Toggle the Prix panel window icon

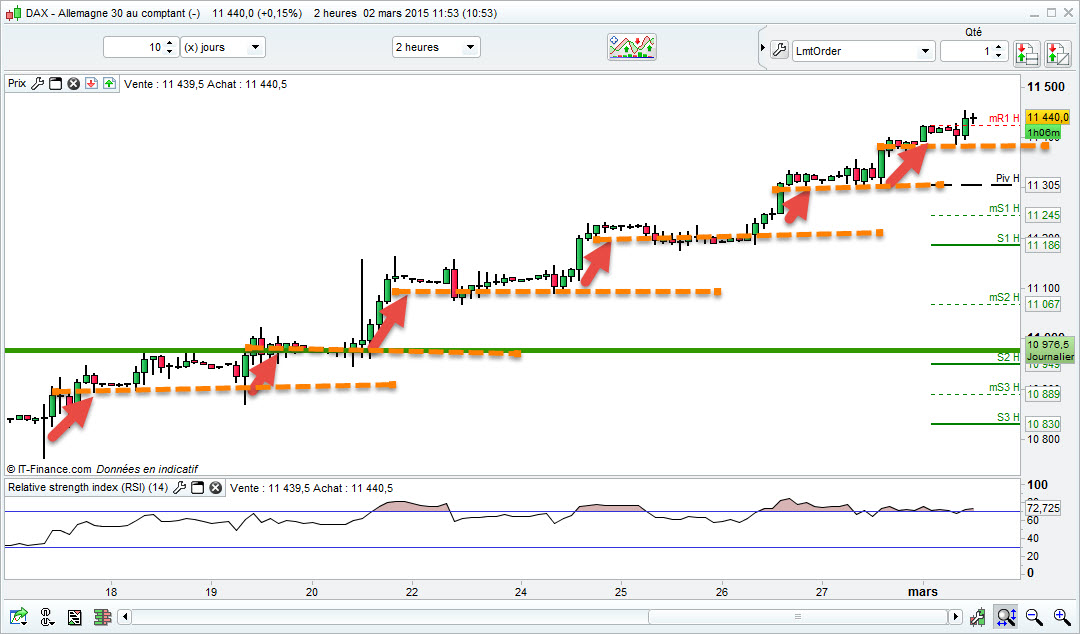pyautogui.click(x=55, y=83)
